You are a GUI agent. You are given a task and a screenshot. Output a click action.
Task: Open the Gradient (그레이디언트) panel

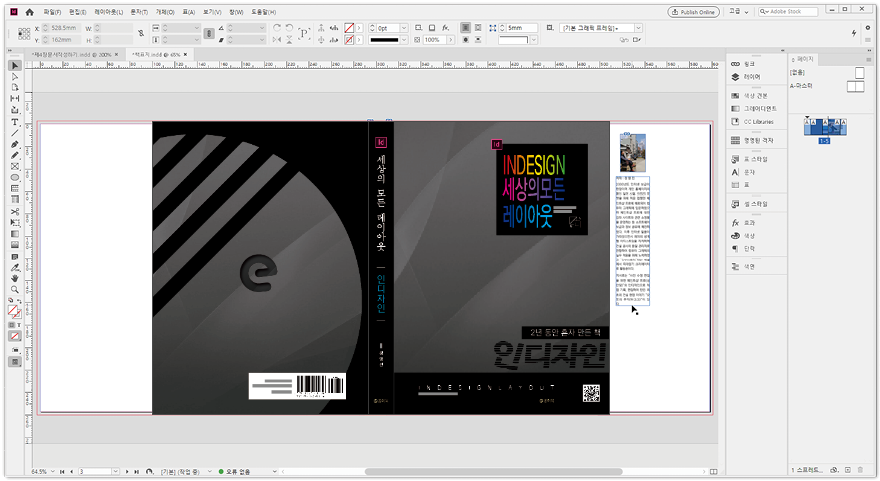tap(755, 109)
